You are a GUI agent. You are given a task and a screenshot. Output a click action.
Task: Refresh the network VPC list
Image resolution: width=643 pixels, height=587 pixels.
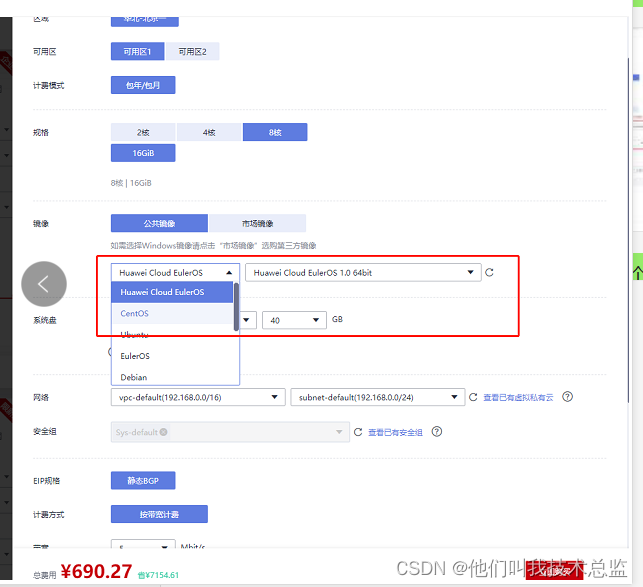point(473,397)
